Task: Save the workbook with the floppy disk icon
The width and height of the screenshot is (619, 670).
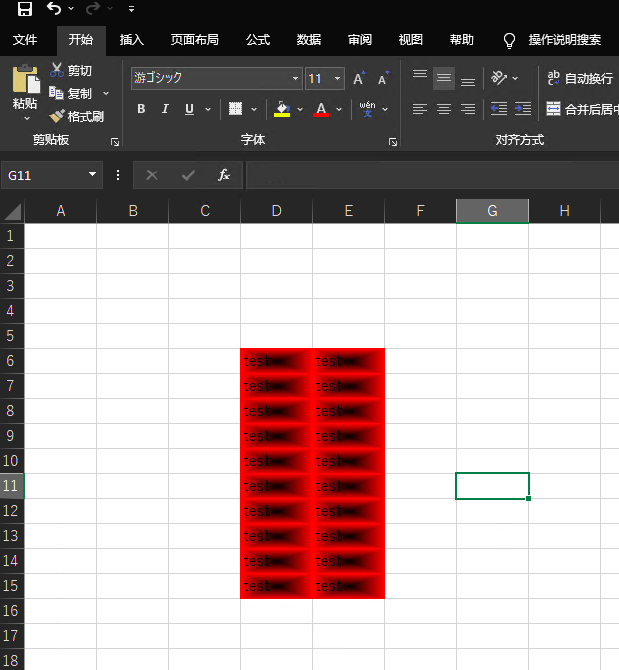Action: (x=24, y=9)
